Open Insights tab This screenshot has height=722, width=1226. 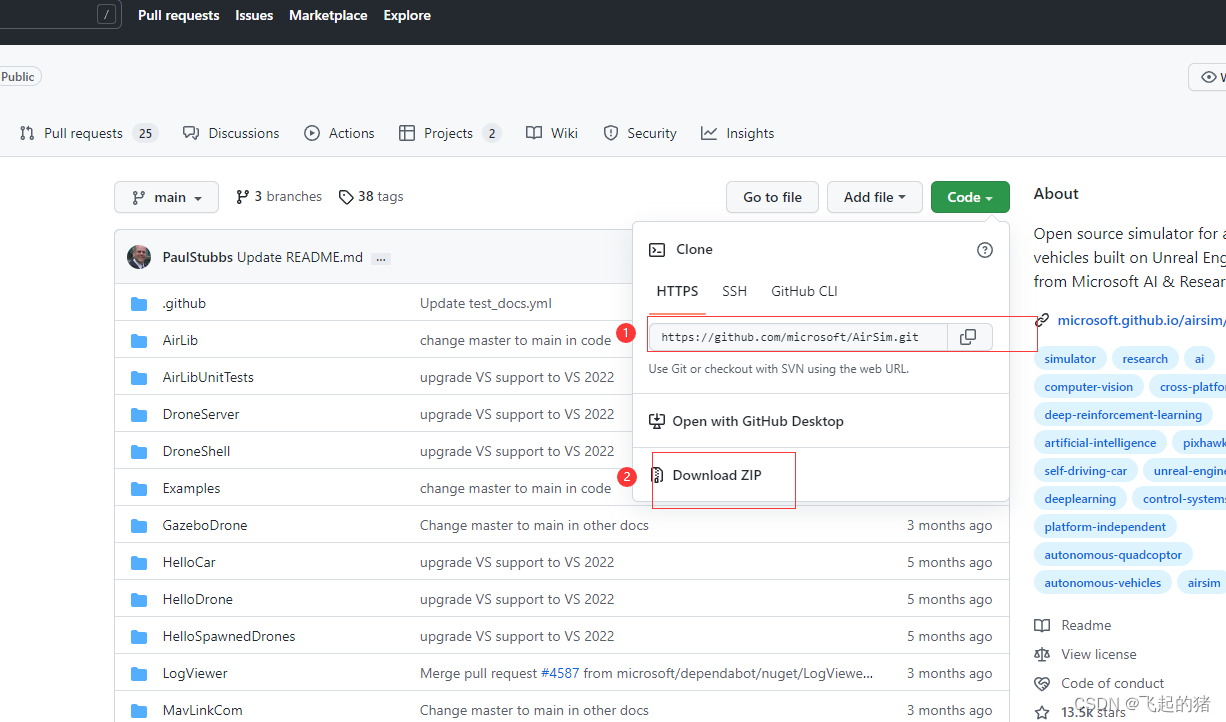click(738, 133)
